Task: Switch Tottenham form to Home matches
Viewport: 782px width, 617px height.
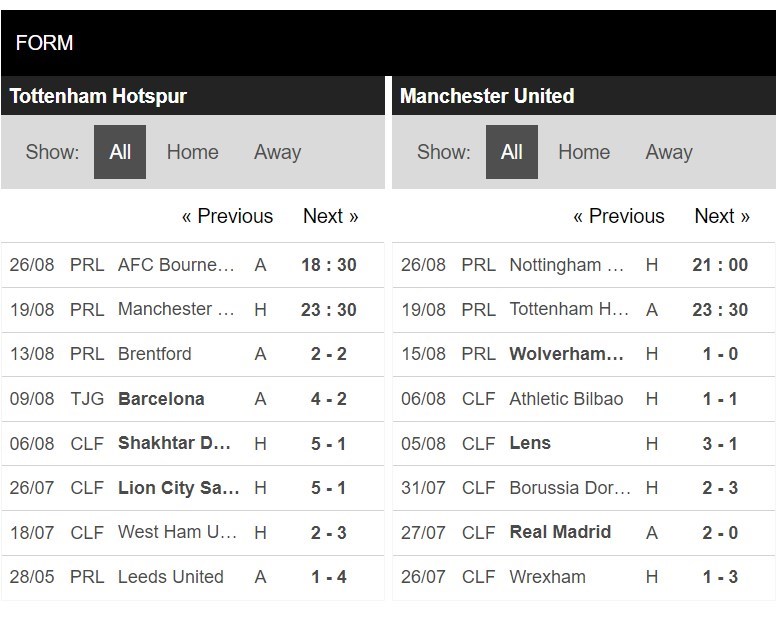Action: coord(193,152)
